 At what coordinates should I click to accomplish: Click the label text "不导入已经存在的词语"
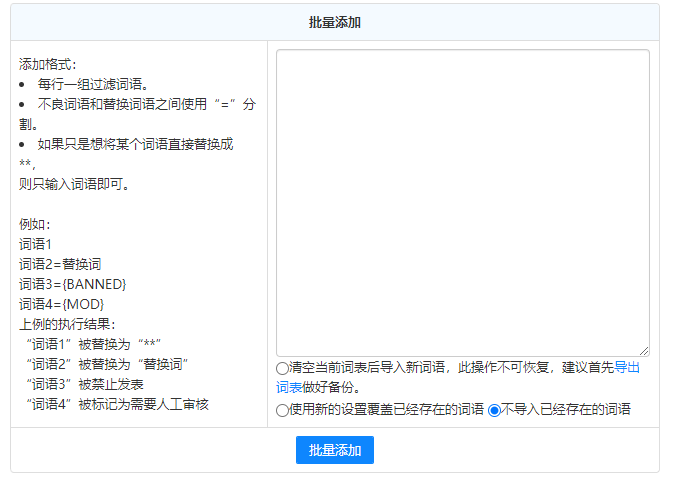coord(565,410)
